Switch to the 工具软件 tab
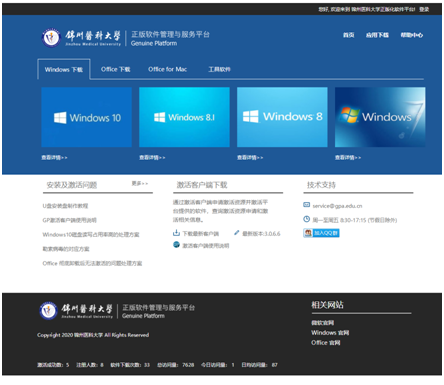 point(219,69)
